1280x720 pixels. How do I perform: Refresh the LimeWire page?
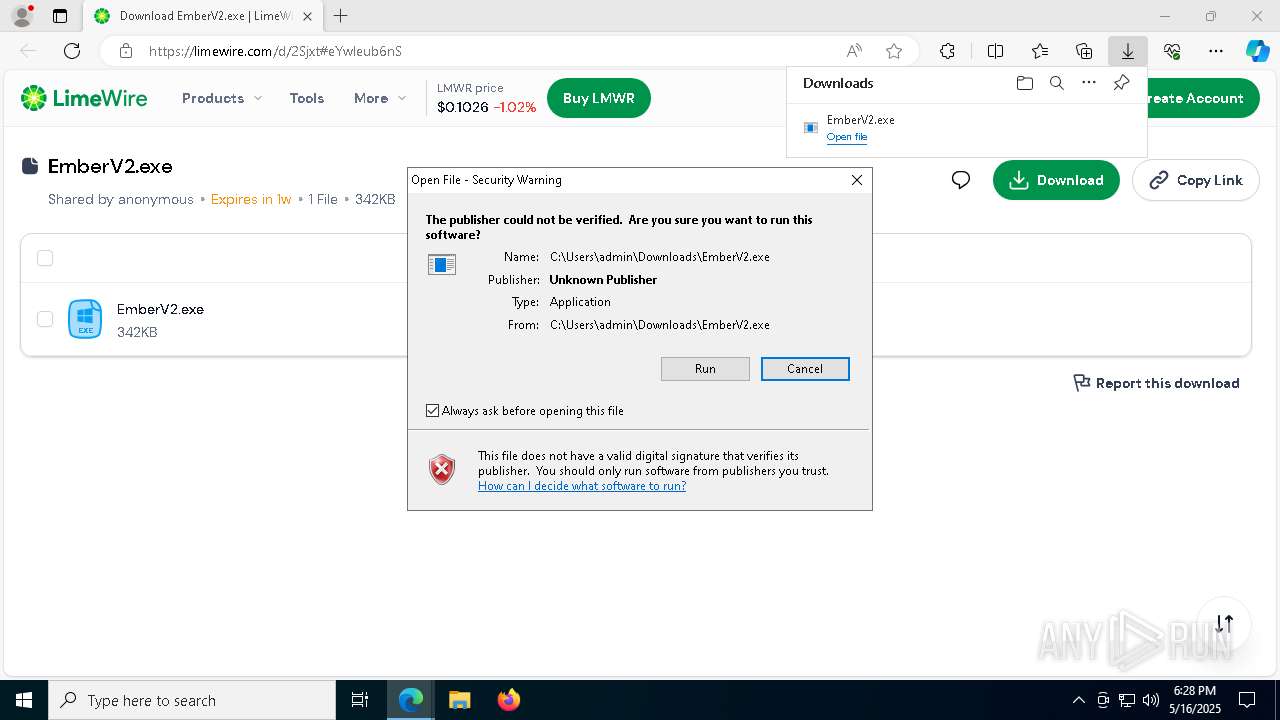[x=72, y=51]
